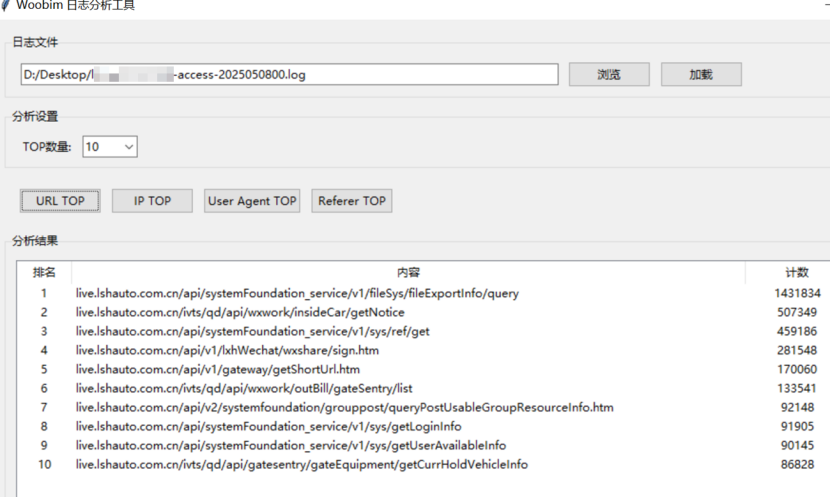Select the getCurrHoldVehicleInfo row
This screenshot has width=831, height=498.
[x=423, y=465]
